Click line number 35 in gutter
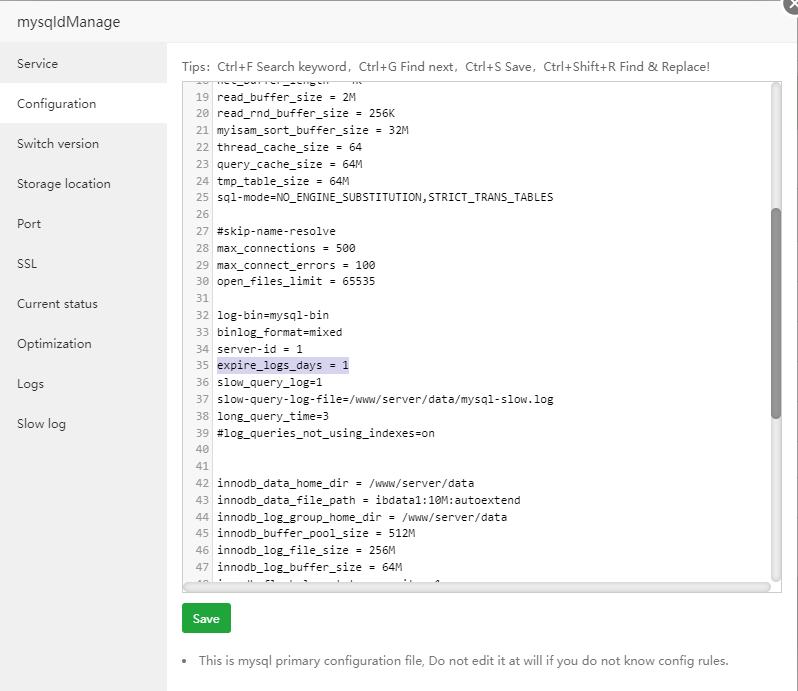The image size is (798, 691). [x=202, y=366]
